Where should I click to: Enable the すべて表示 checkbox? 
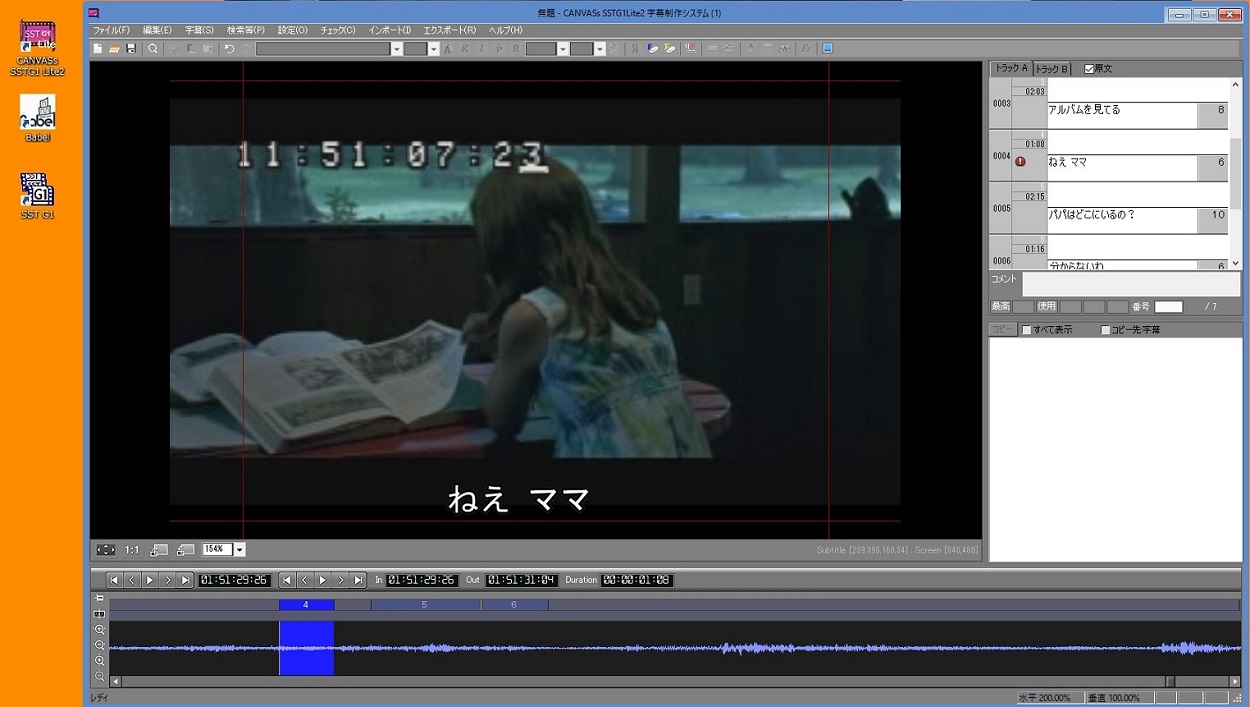pos(1026,330)
